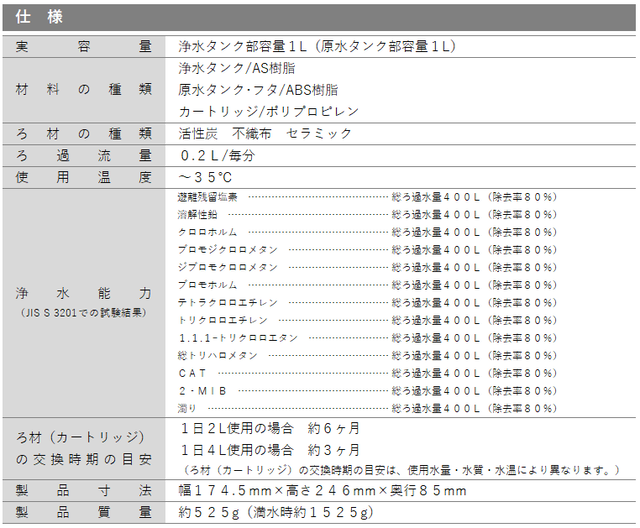Viewport: 640px width, 528px height.
Task: Click 0.2L/毎分 flow rate value
Action: click(x=218, y=155)
